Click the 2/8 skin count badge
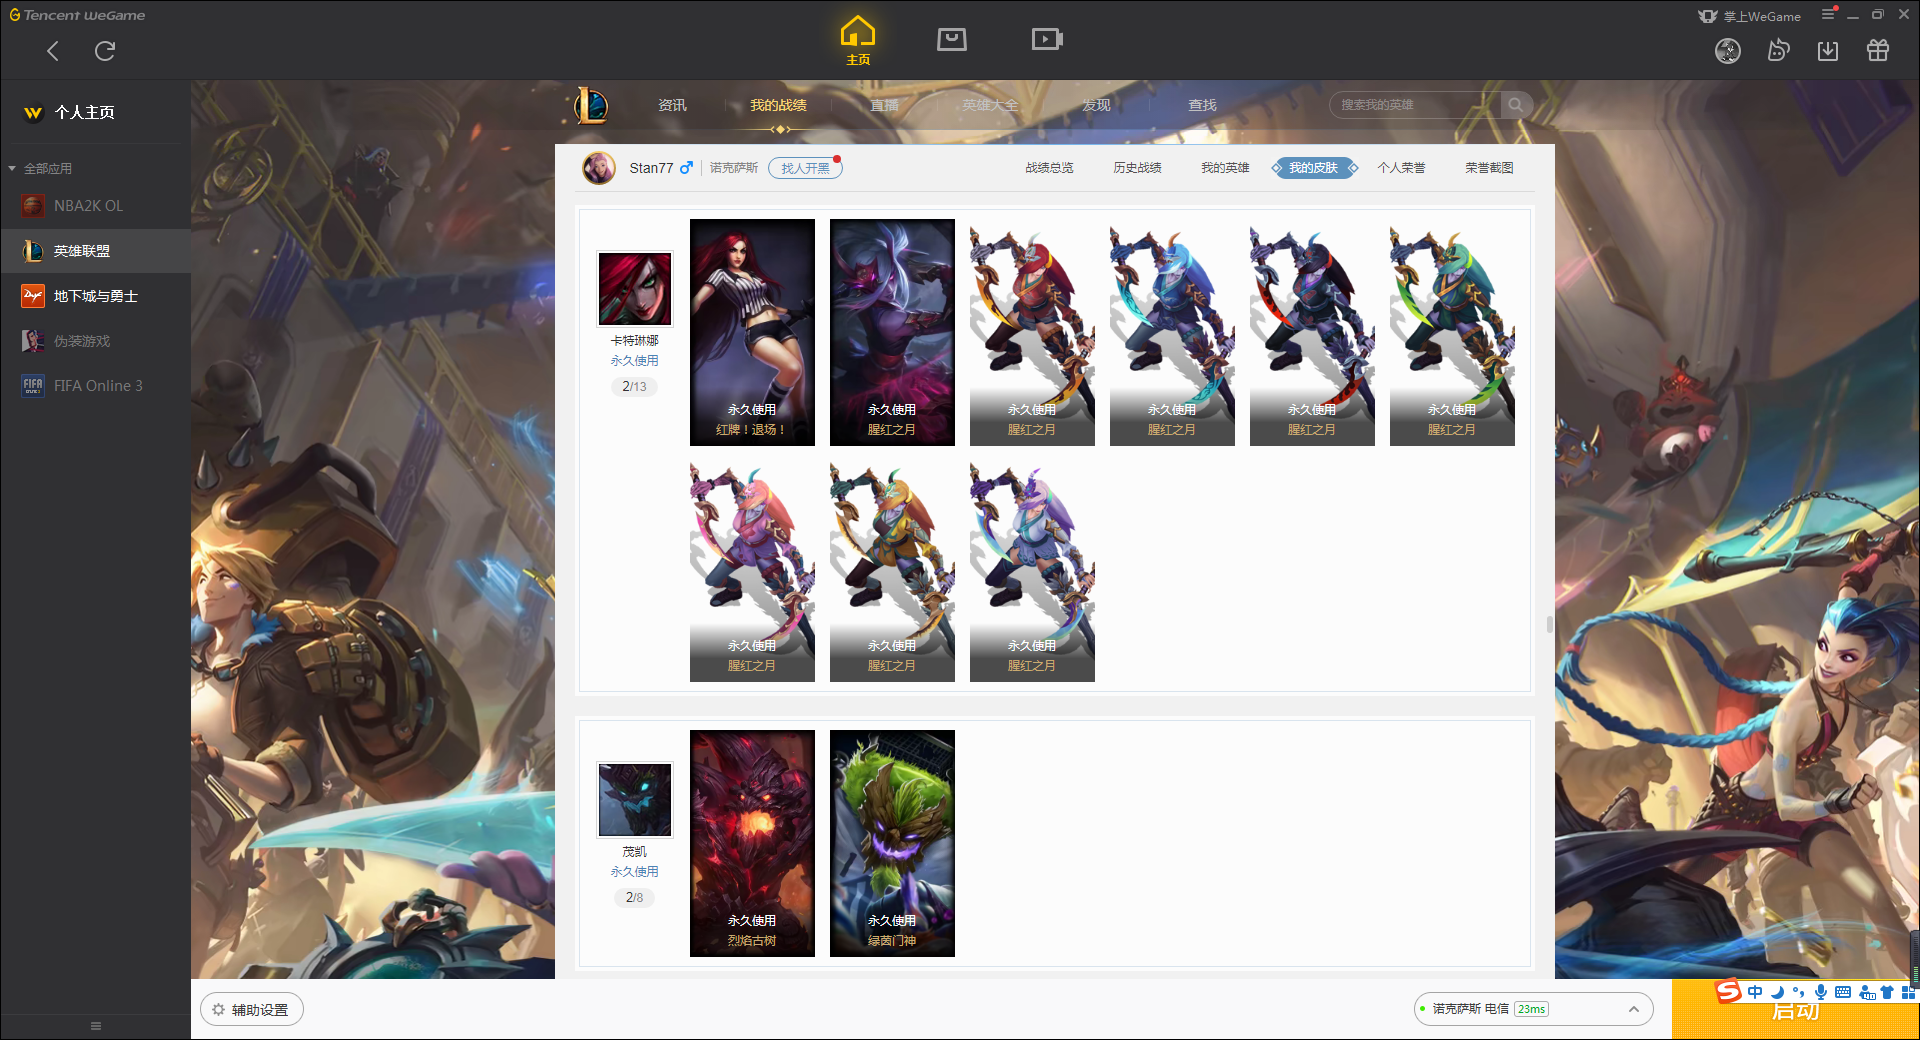The width and height of the screenshot is (1920, 1040). (634, 897)
